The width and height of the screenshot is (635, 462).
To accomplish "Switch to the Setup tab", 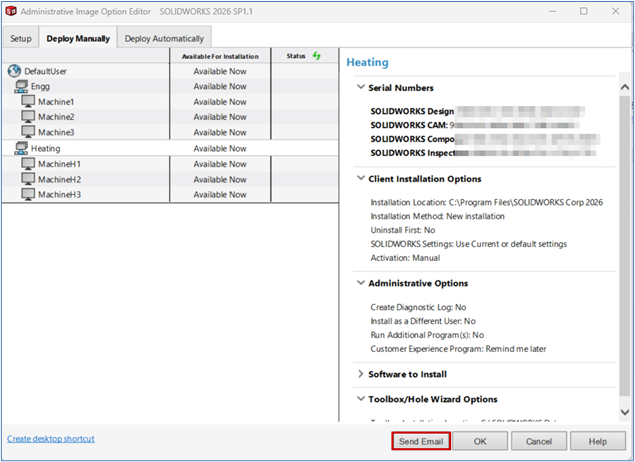I will click(21, 38).
